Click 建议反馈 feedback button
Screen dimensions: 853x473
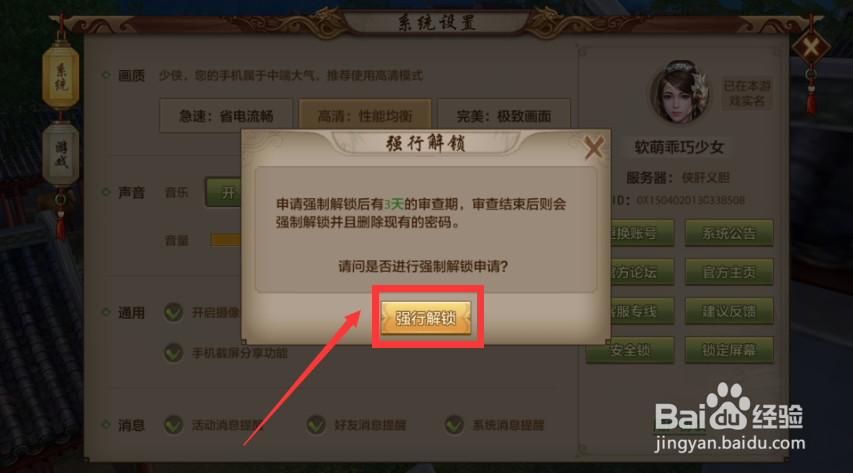point(729,311)
